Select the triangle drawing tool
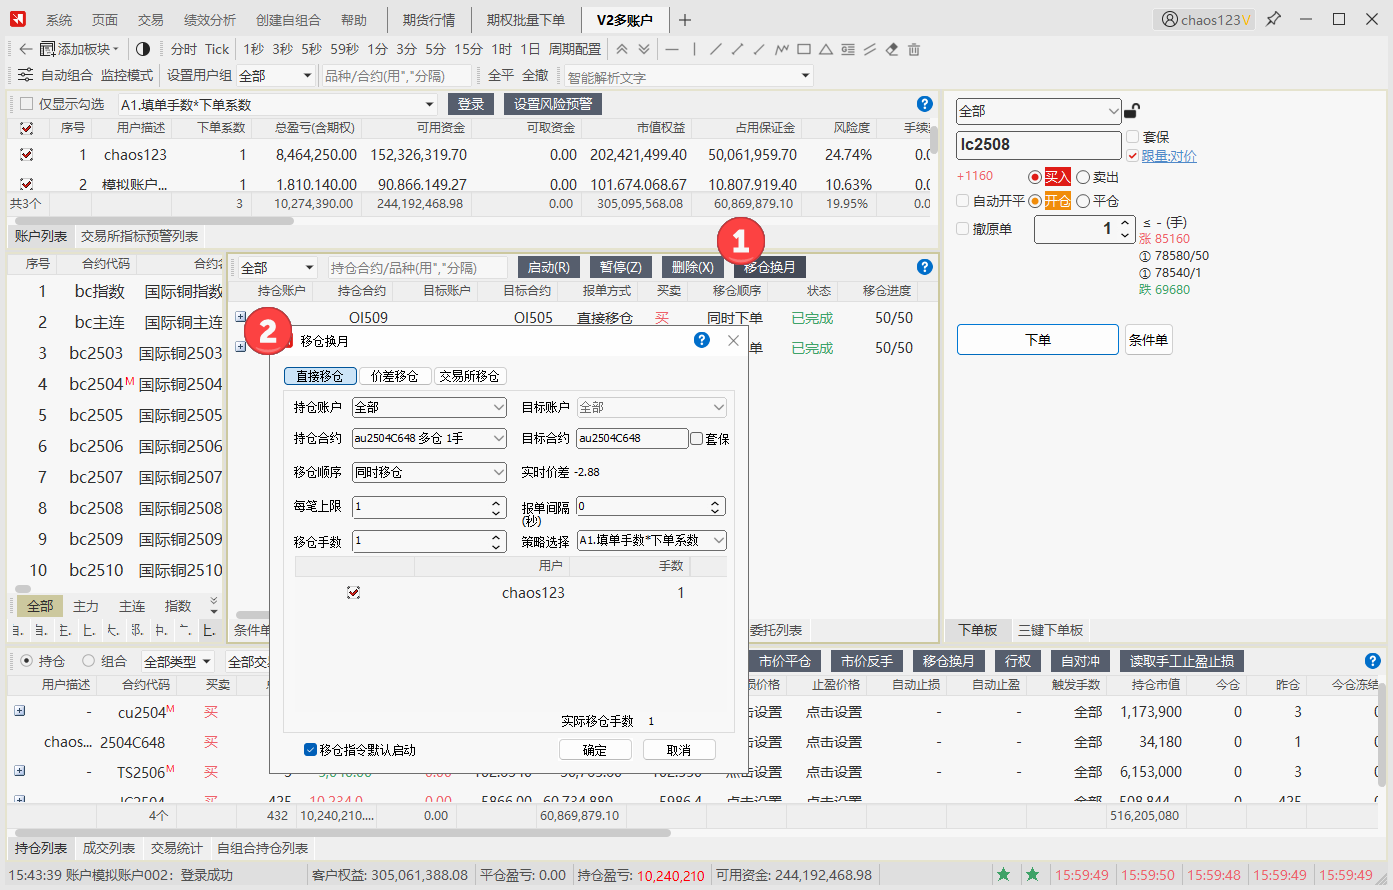The image size is (1393, 890). (826, 49)
